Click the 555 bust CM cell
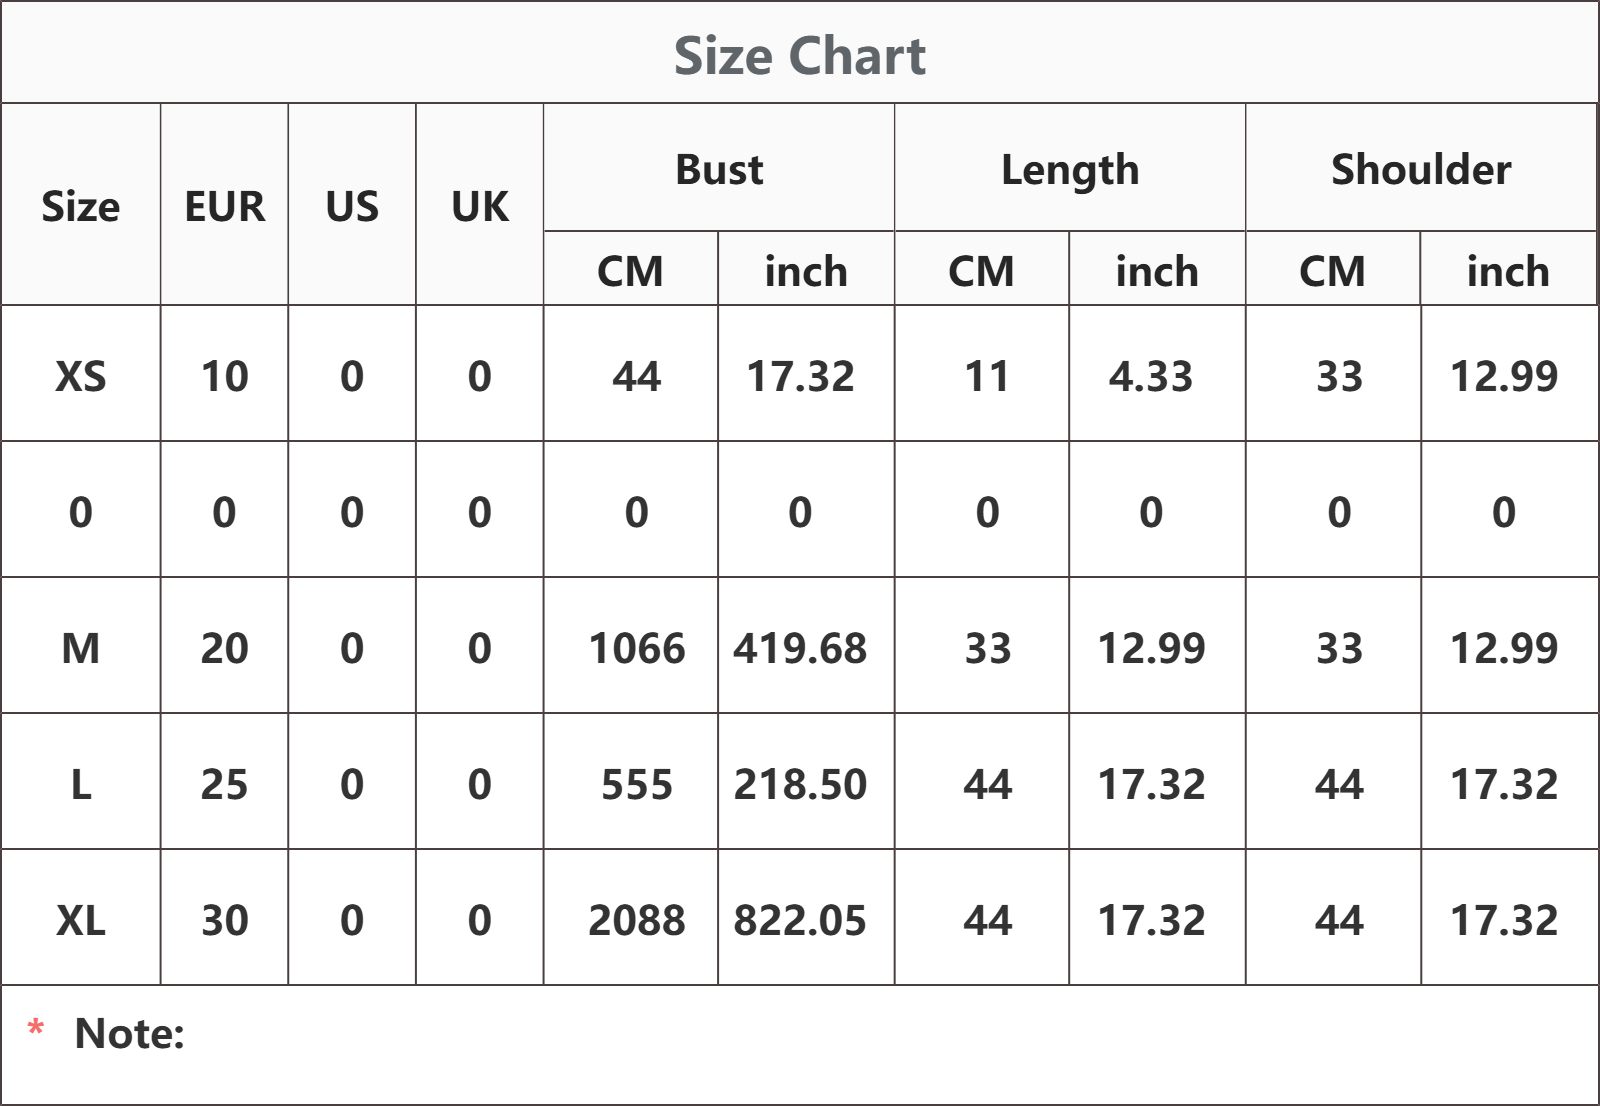Image resolution: width=1600 pixels, height=1106 pixels. pyautogui.click(x=637, y=784)
